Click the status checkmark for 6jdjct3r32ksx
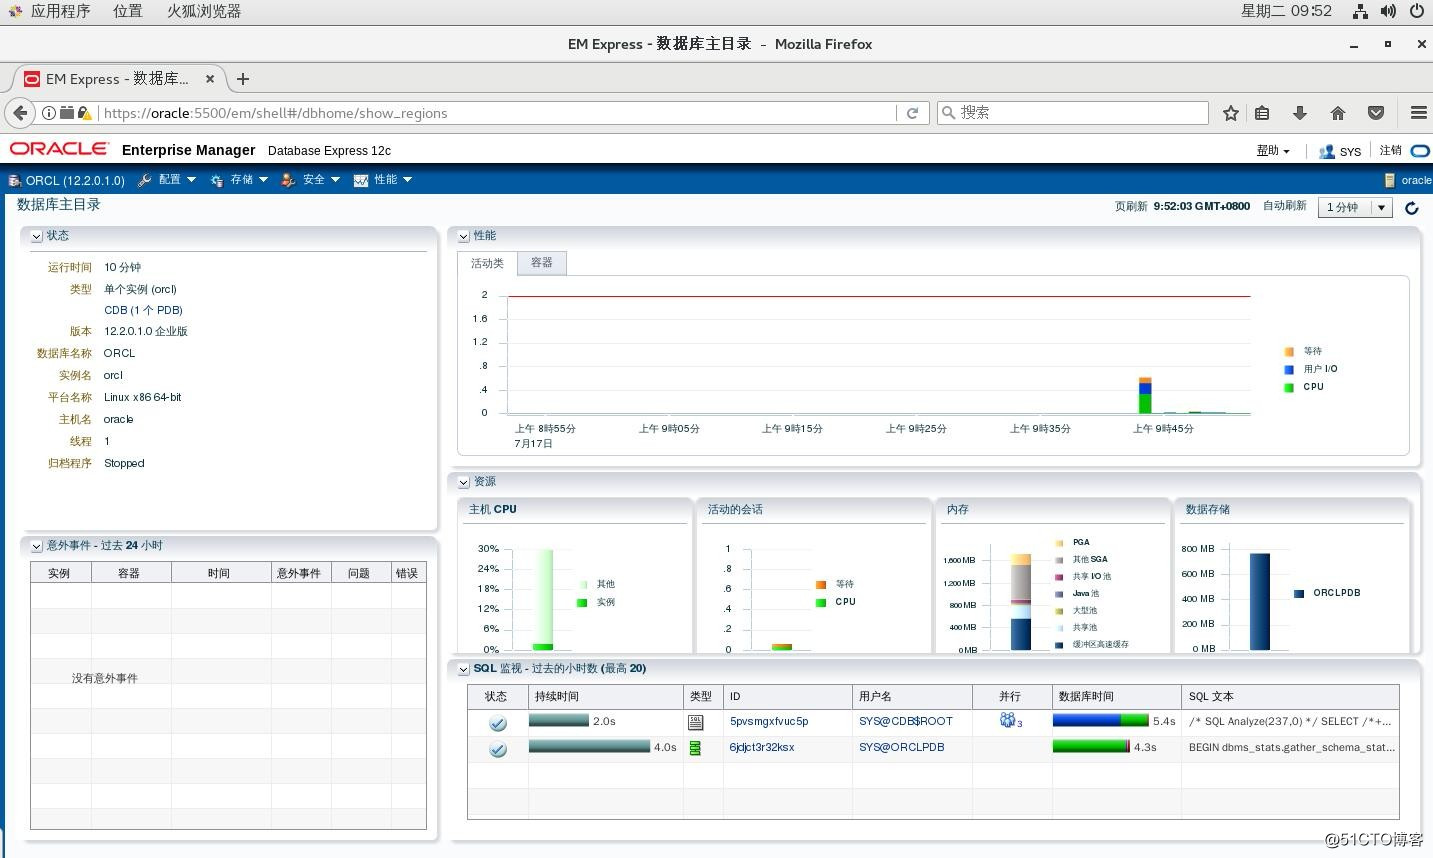 [x=497, y=748]
